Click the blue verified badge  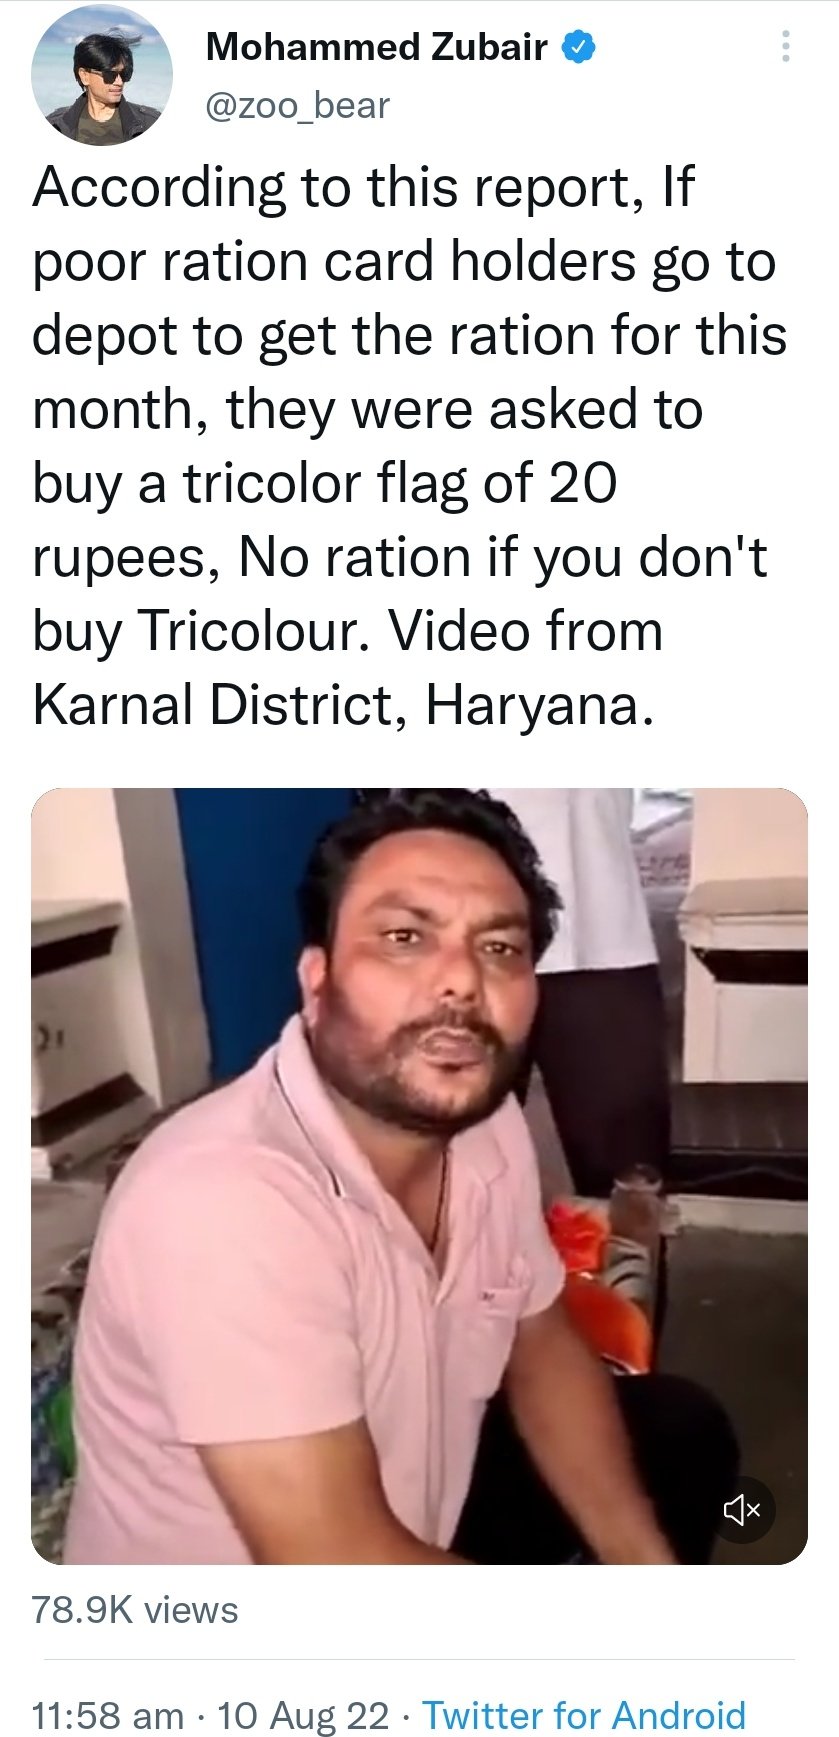(579, 46)
